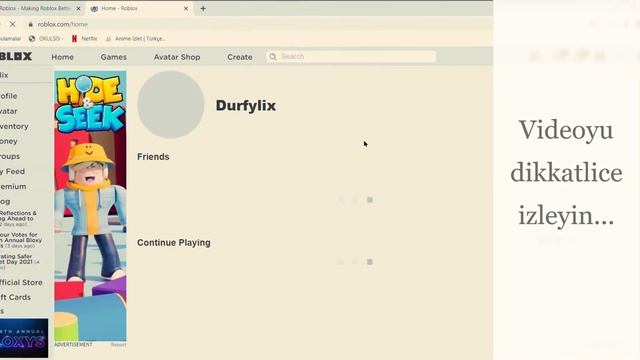Click the Continue Playing heading
Viewport: 640px width, 360px height.
tap(174, 242)
